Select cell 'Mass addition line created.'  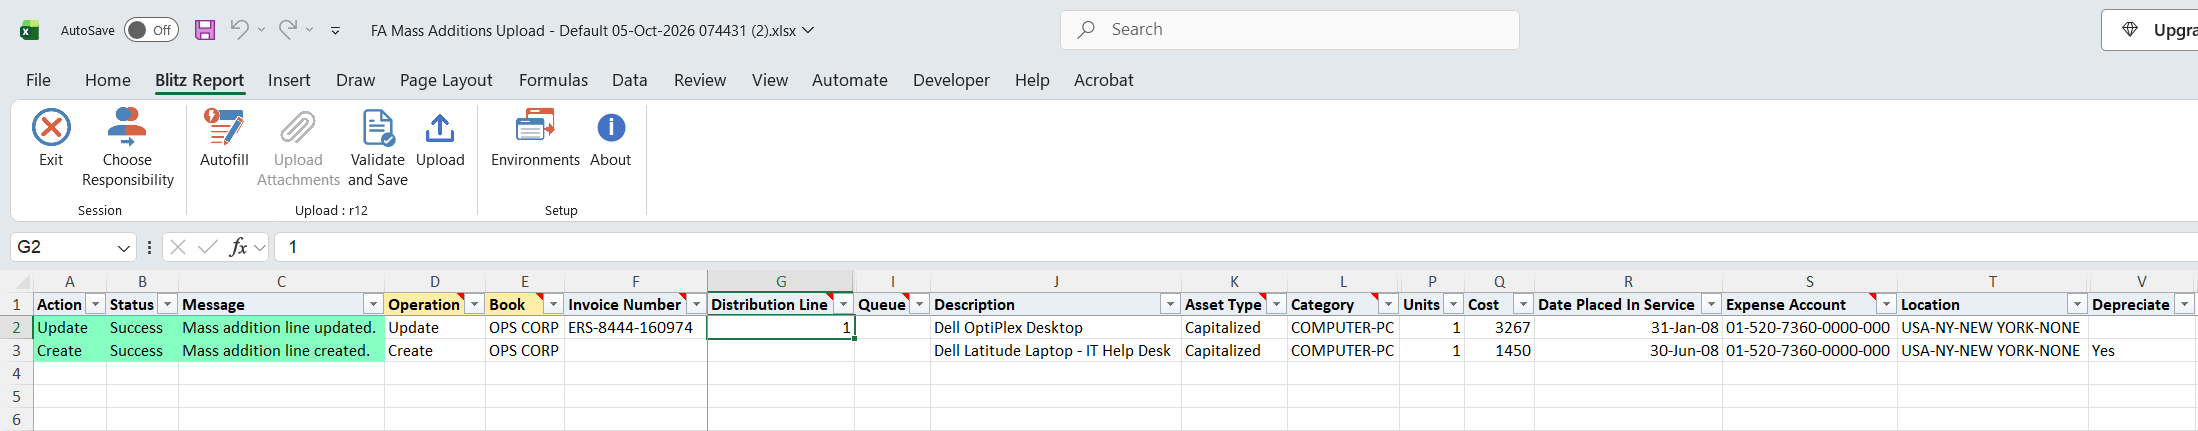pyautogui.click(x=281, y=351)
